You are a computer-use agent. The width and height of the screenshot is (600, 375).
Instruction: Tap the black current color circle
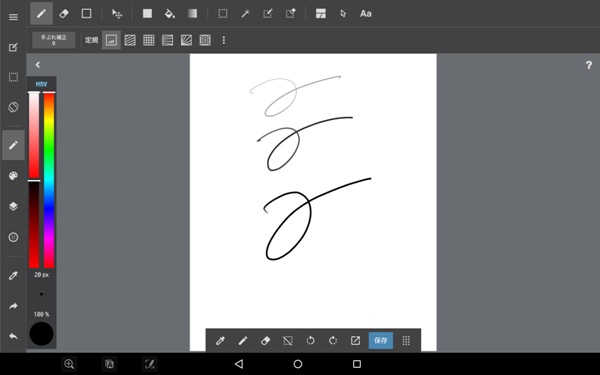[x=41, y=334]
